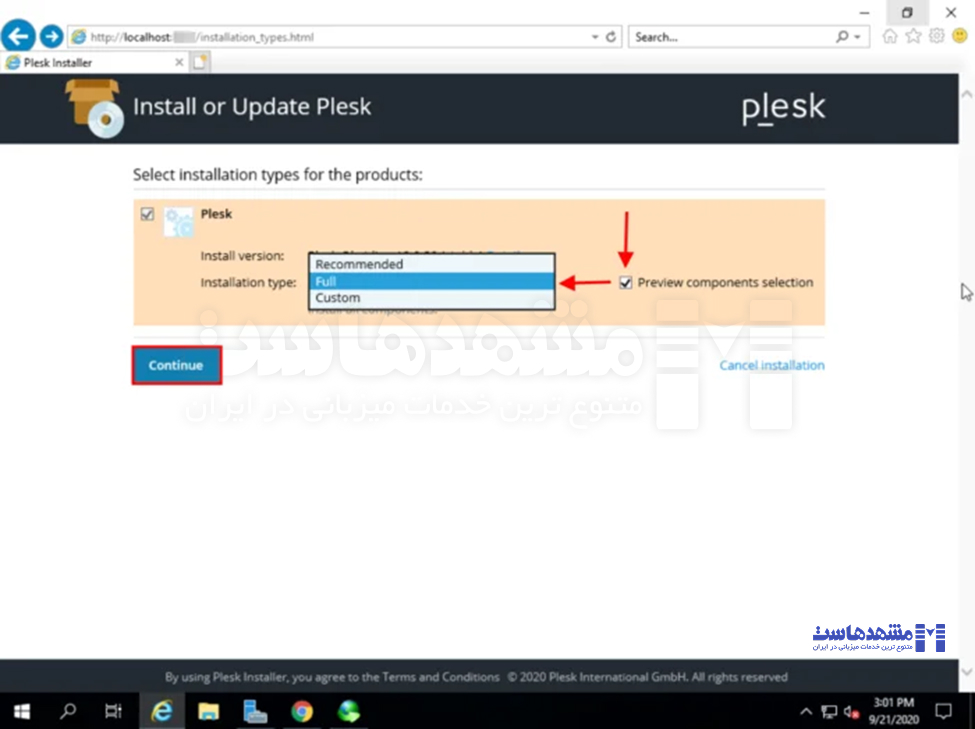This screenshot has height=729, width=975.
Task: Toggle Preview components selection checkbox
Action: tap(626, 282)
